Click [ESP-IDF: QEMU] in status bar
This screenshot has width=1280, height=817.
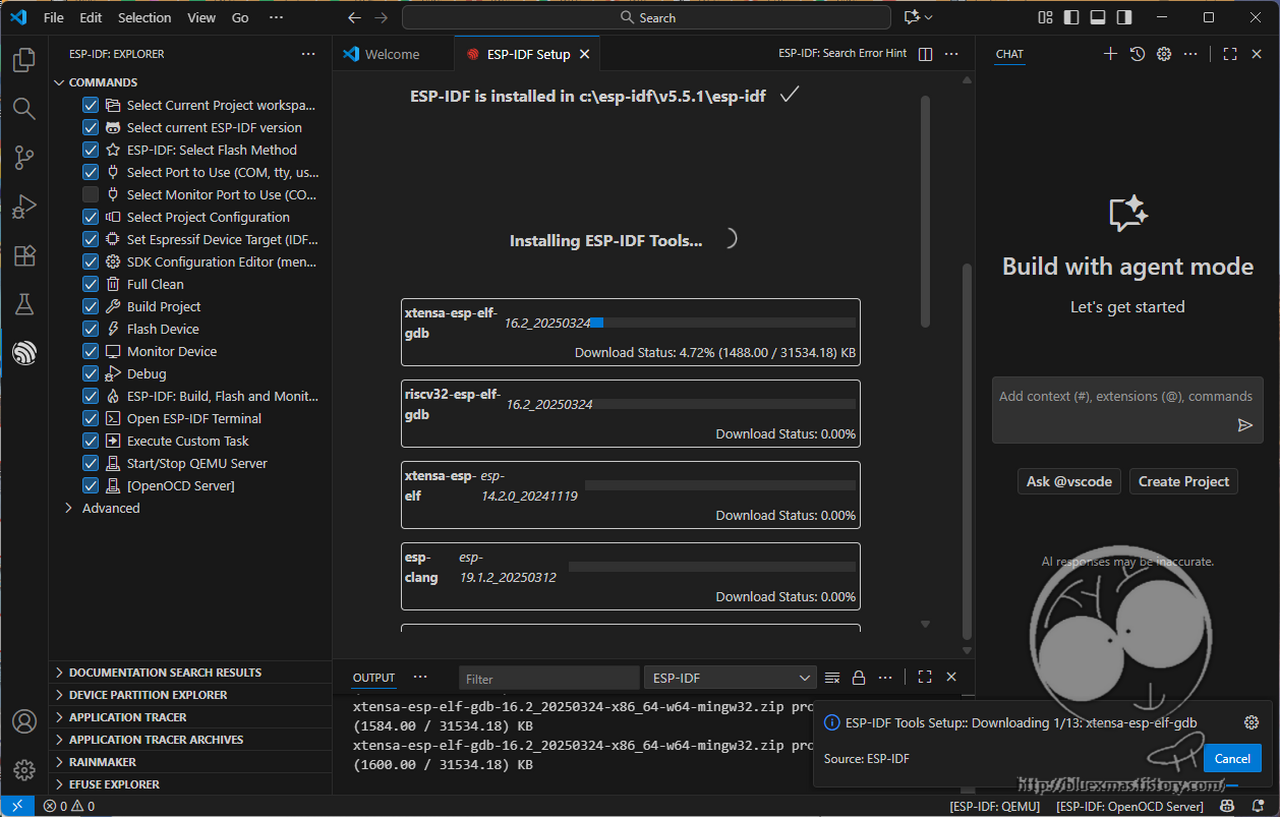coord(995,806)
